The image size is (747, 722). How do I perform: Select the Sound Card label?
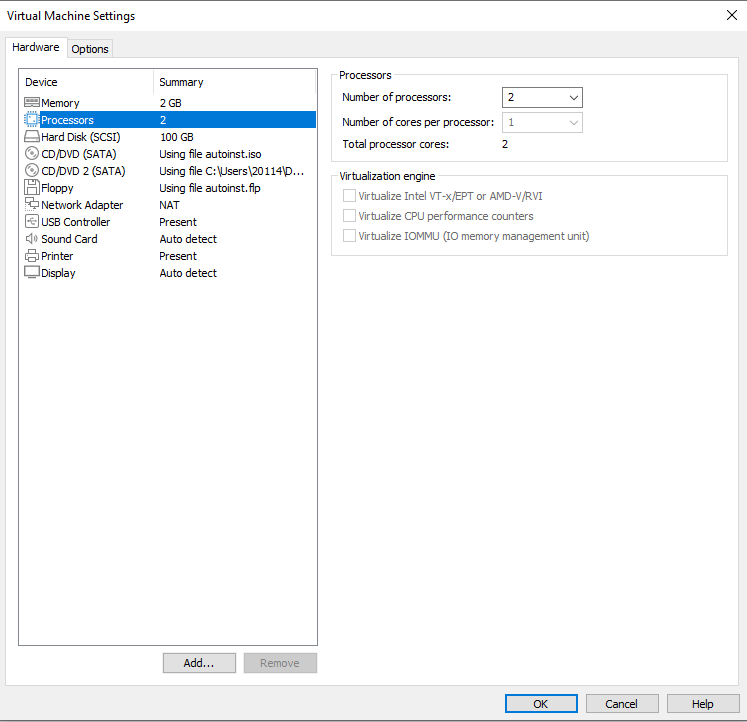[x=69, y=239]
